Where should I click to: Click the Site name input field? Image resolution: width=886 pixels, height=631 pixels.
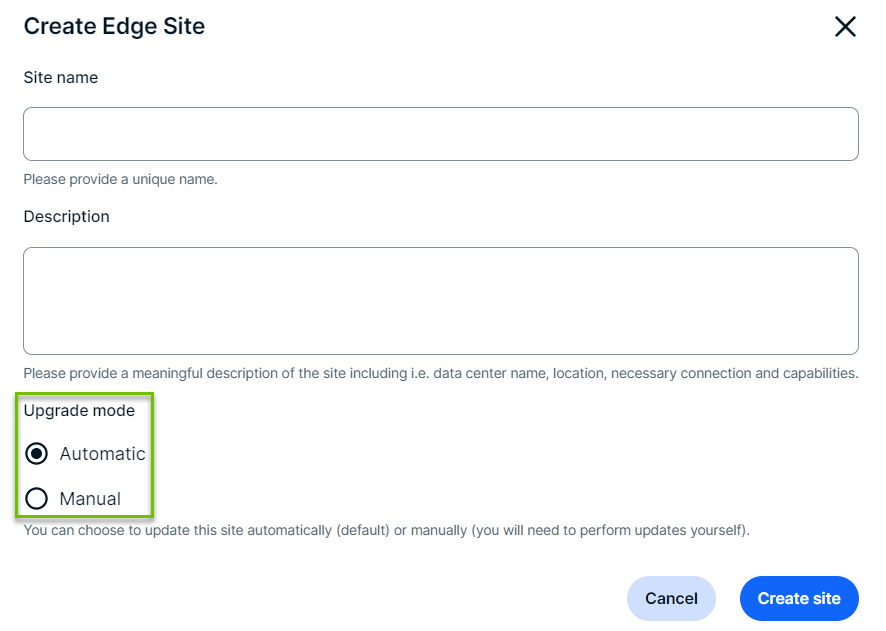(441, 134)
